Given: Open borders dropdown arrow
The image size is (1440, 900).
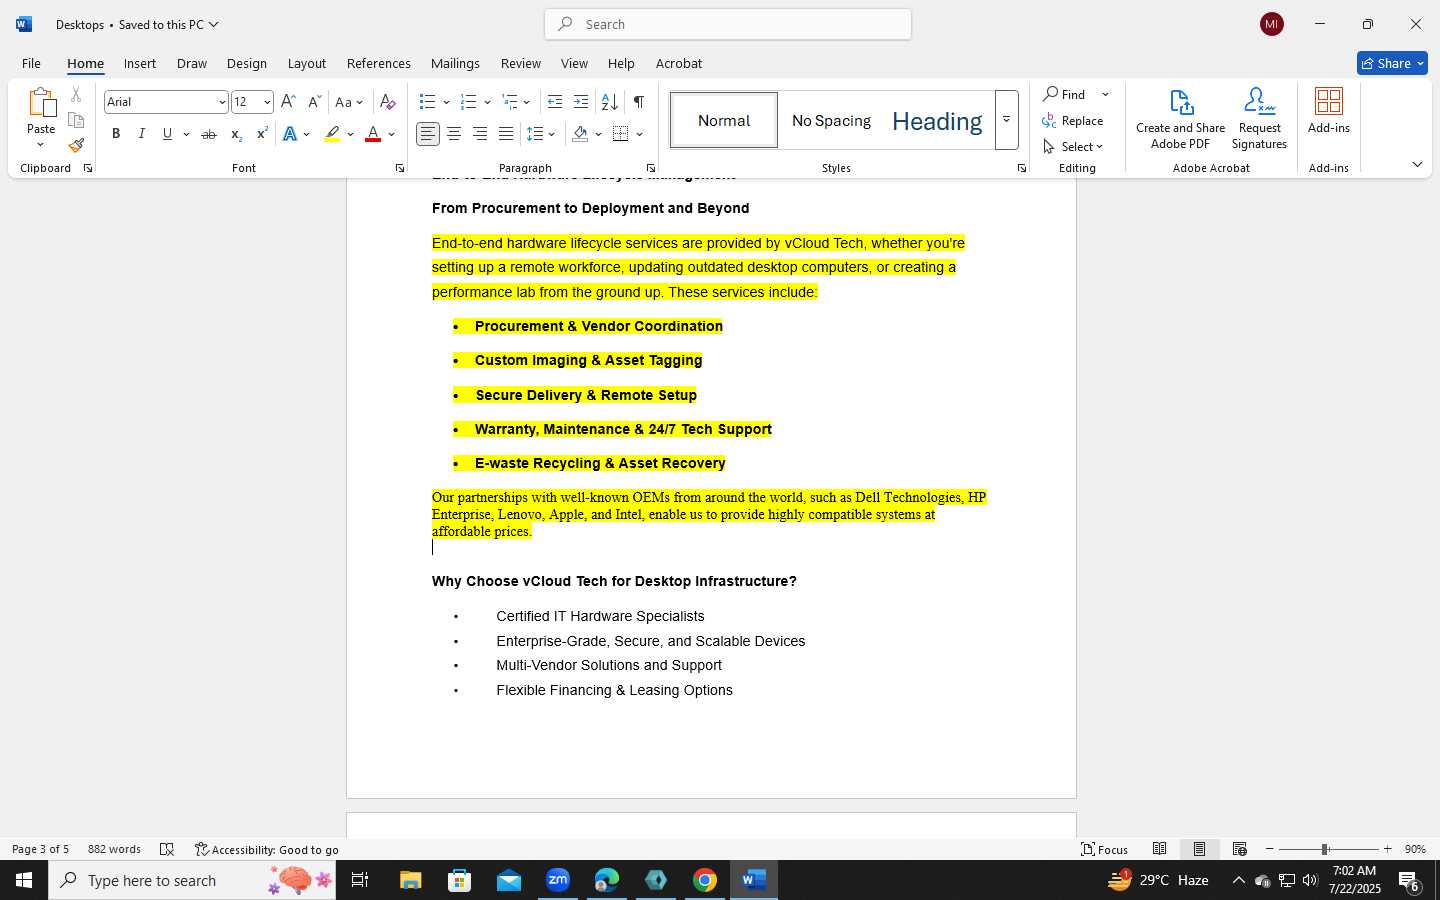Looking at the screenshot, I should pyautogui.click(x=639, y=134).
